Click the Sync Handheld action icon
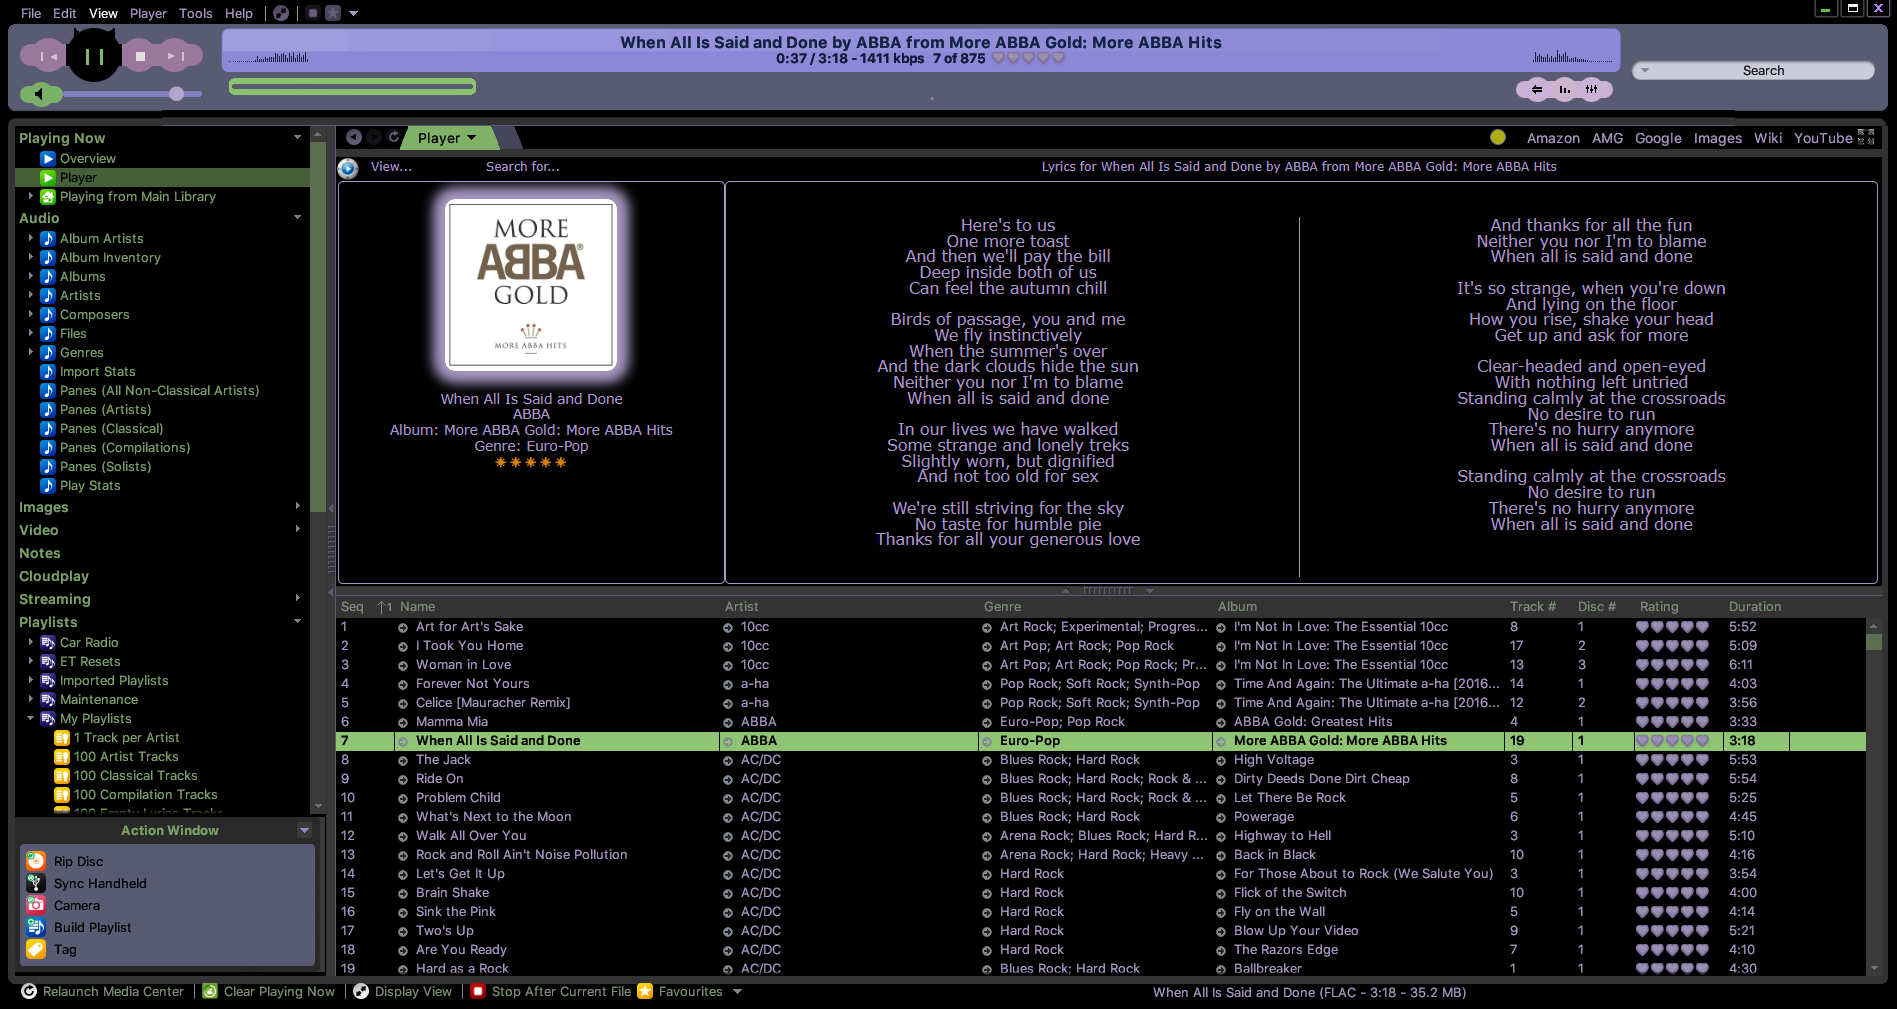Viewport: 1897px width, 1009px height. pyautogui.click(x=35, y=883)
